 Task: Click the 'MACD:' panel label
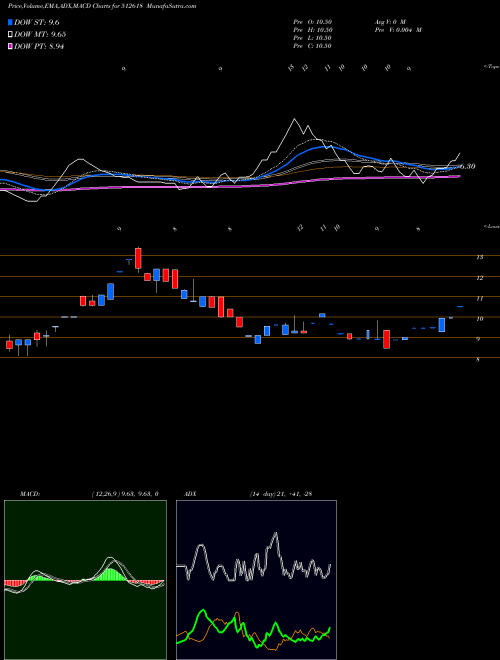[30, 494]
